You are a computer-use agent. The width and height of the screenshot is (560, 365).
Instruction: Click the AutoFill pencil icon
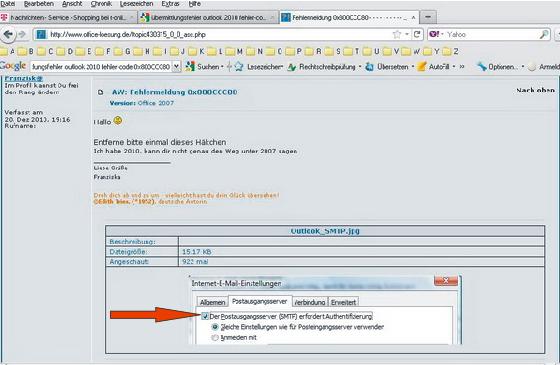click(x=422, y=66)
